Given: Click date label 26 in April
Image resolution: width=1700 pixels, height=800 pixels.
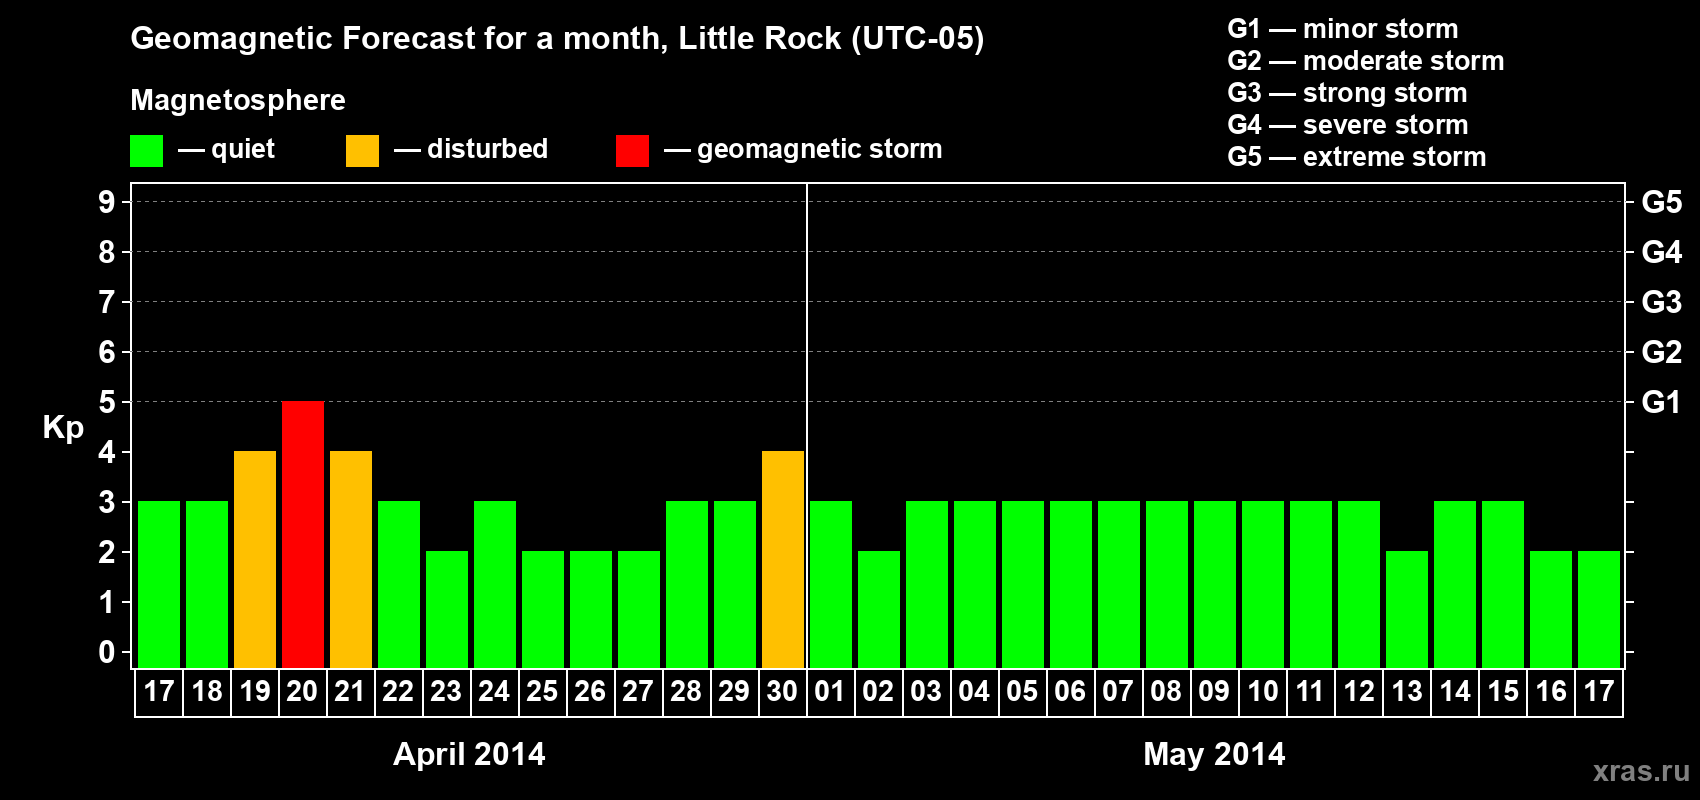Looking at the screenshot, I should (590, 692).
